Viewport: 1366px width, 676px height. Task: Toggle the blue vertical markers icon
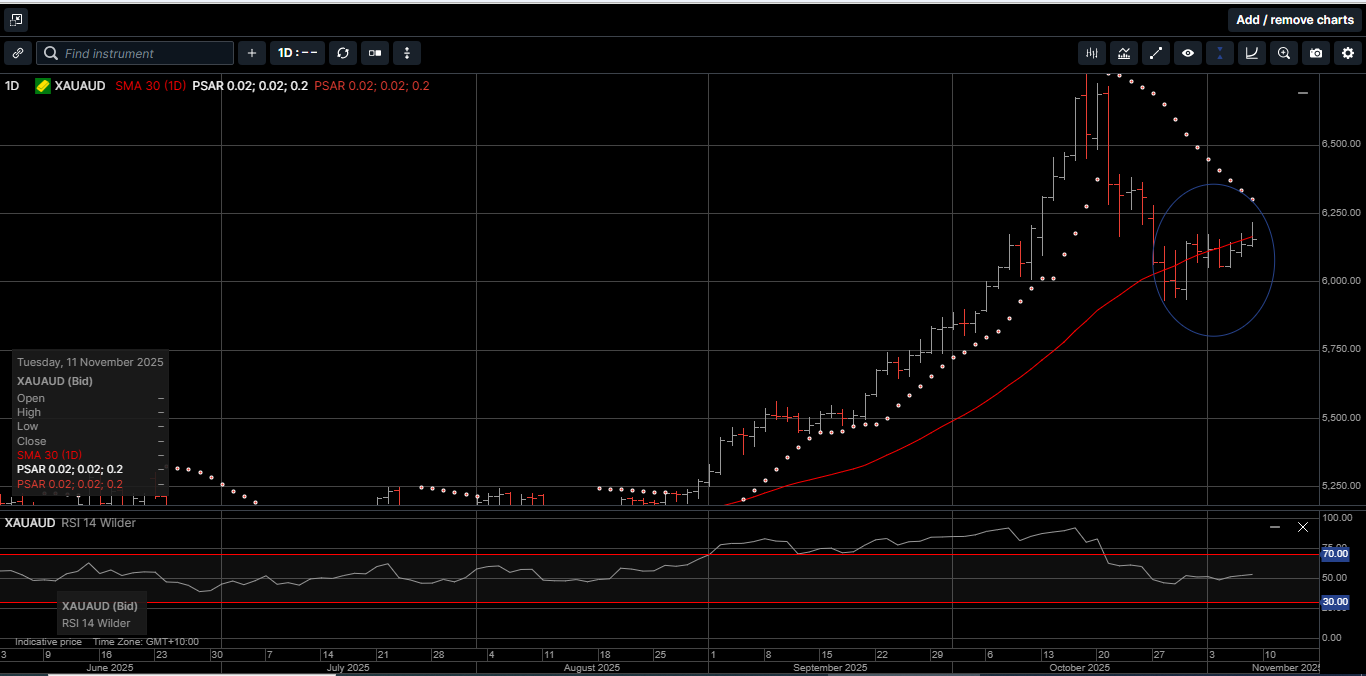click(x=1219, y=53)
